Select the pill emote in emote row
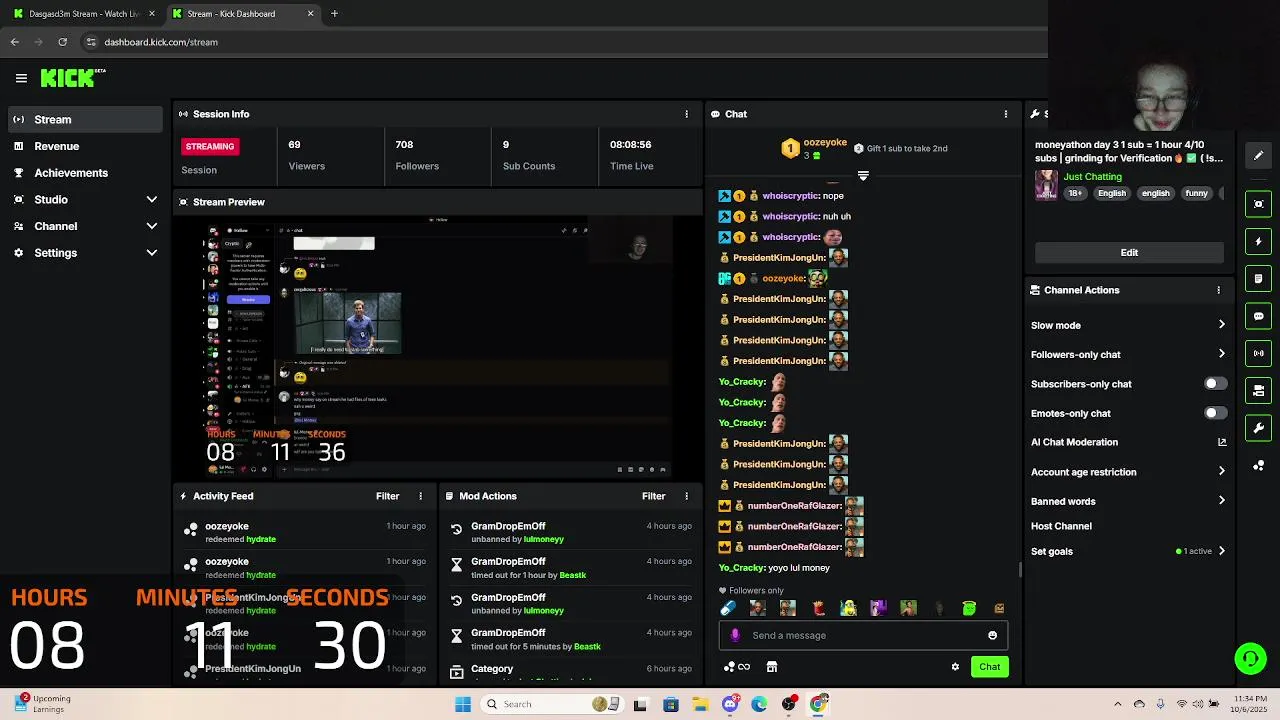This screenshot has width=1280, height=720. pos(728,608)
